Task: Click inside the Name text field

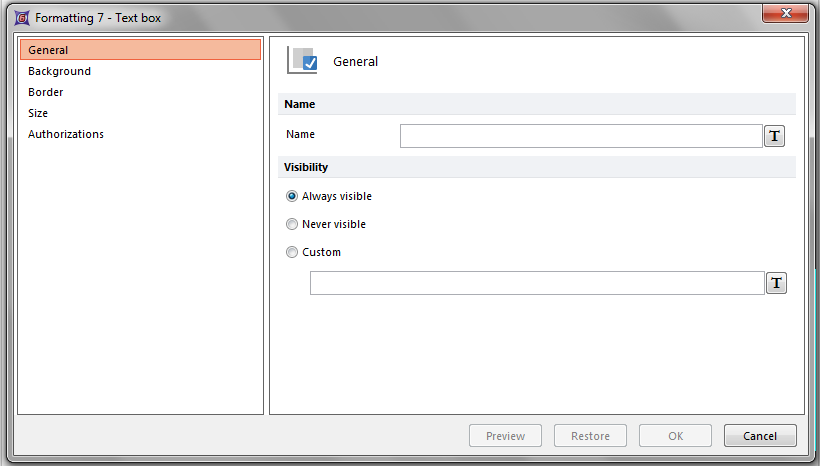Action: (580, 136)
